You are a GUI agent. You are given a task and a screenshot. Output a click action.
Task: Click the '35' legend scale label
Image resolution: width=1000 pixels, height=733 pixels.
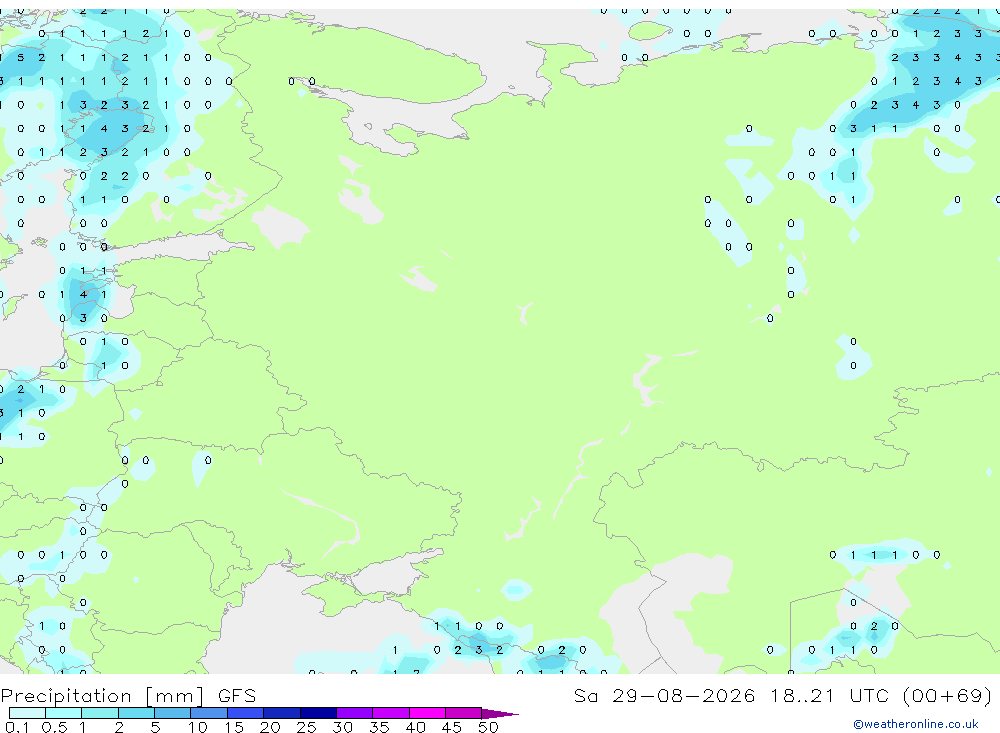pyautogui.click(x=379, y=727)
